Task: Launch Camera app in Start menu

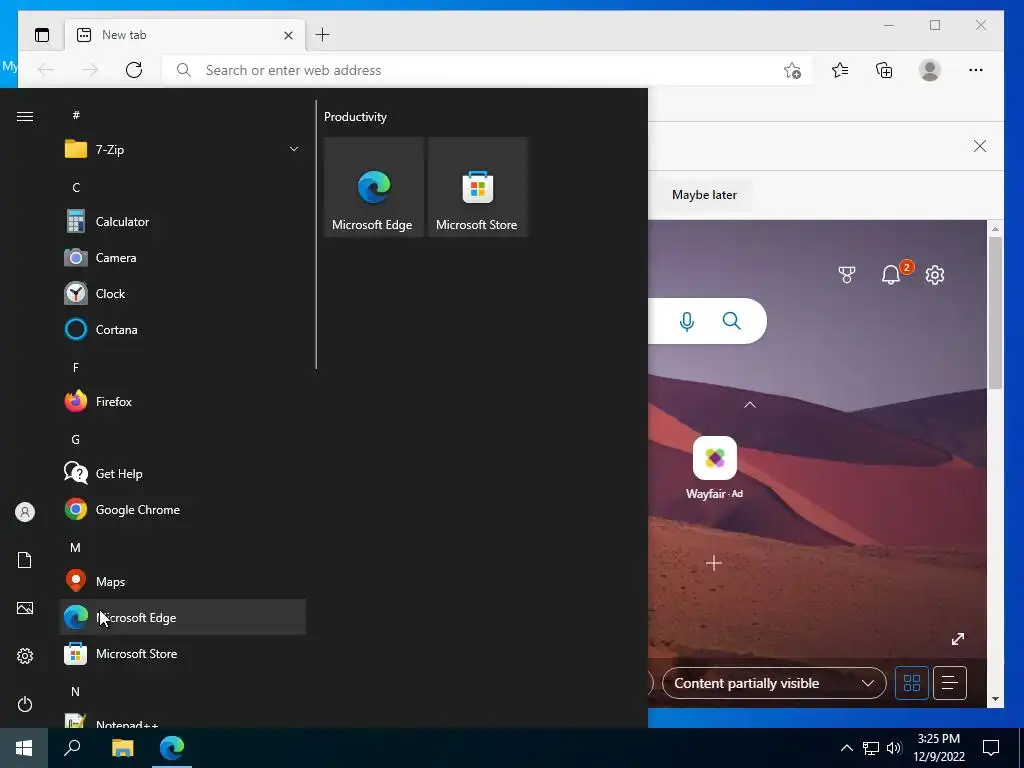Action: click(183, 257)
